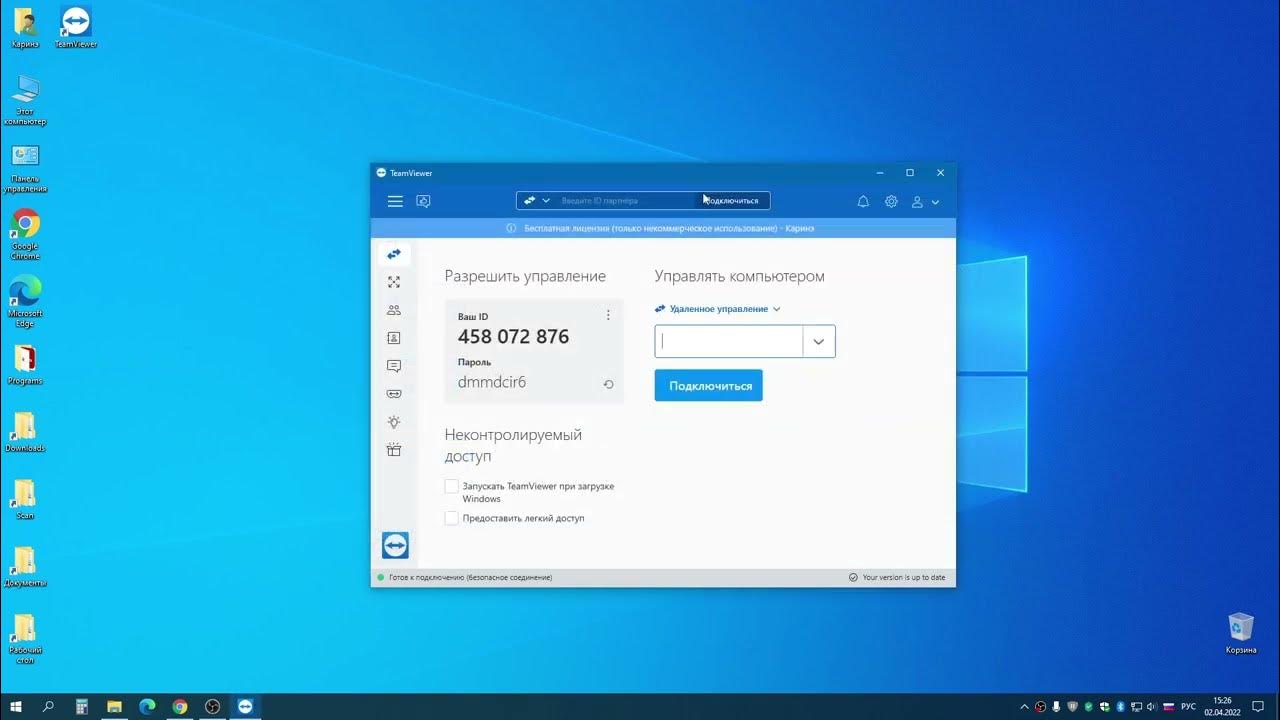Click the password text dmmdcir6
The width and height of the screenshot is (1280, 720).
click(492, 382)
